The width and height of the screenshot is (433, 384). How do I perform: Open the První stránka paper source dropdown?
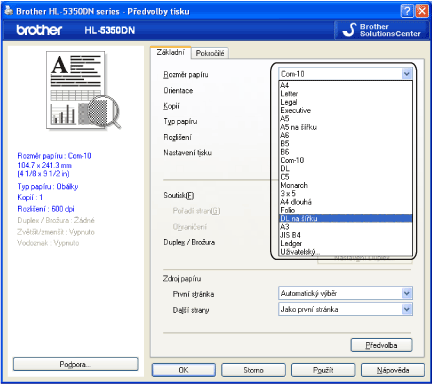click(345, 293)
